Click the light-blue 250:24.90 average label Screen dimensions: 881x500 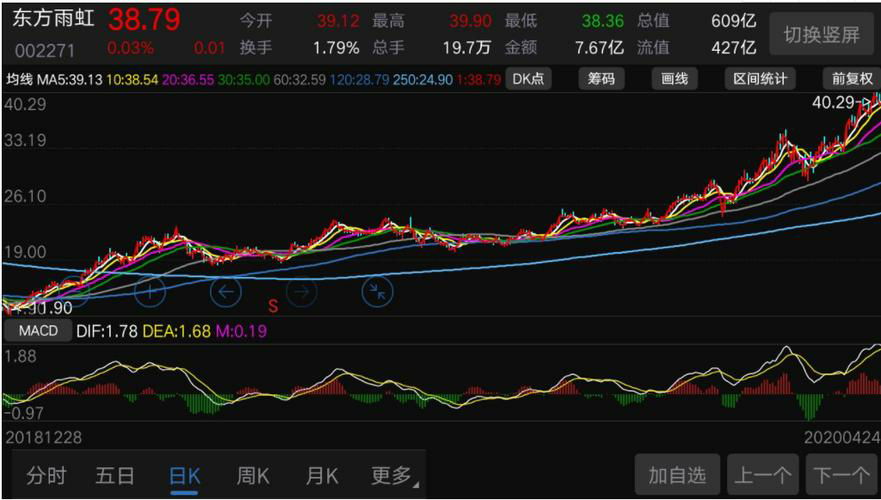pos(423,80)
